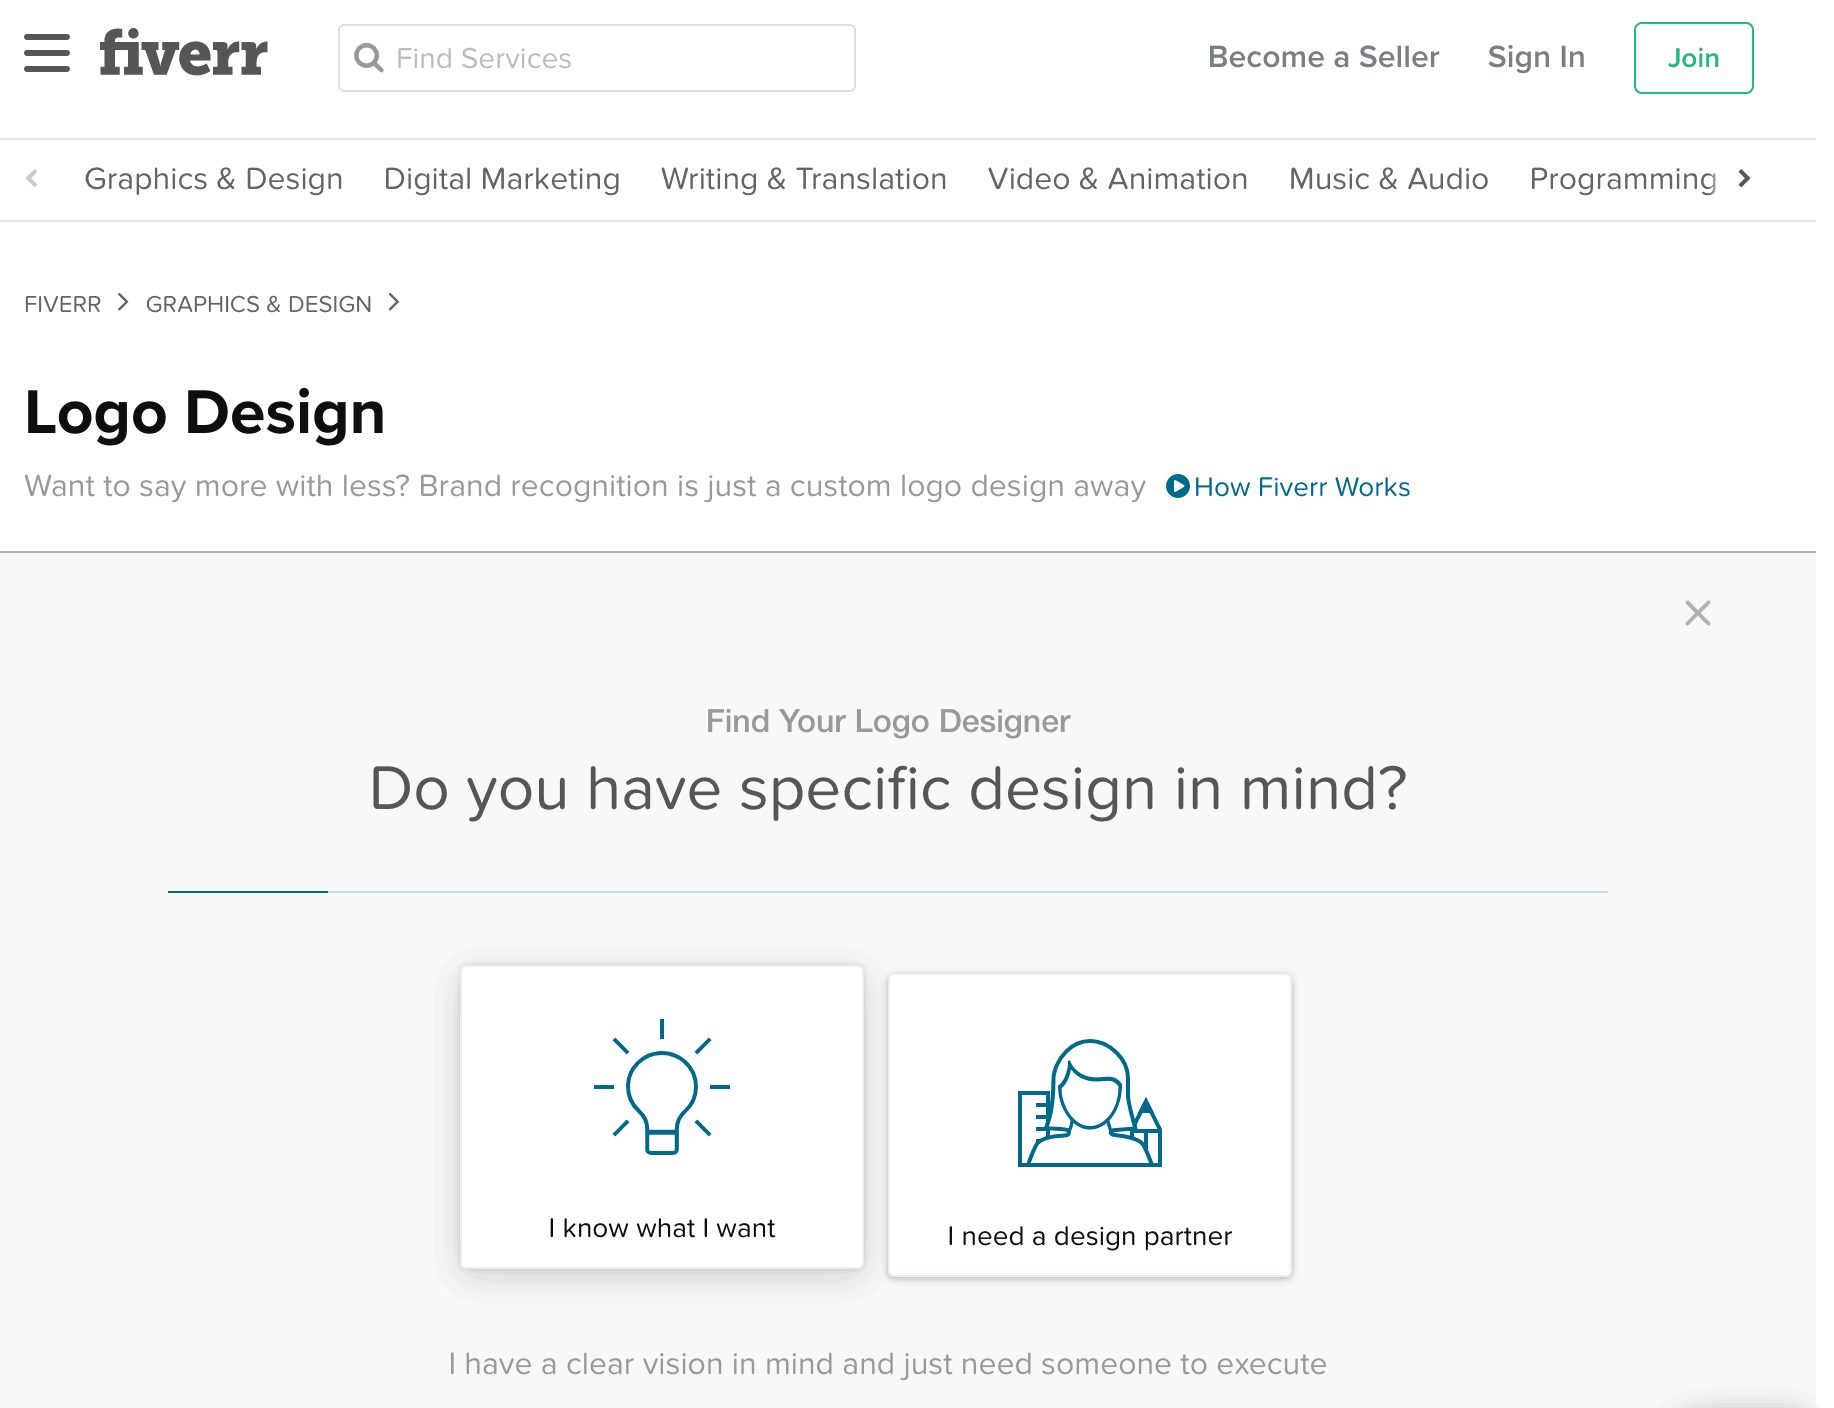Image resolution: width=1834 pixels, height=1408 pixels.
Task: Dismiss the logo designer wizard with X
Action: tap(1697, 613)
